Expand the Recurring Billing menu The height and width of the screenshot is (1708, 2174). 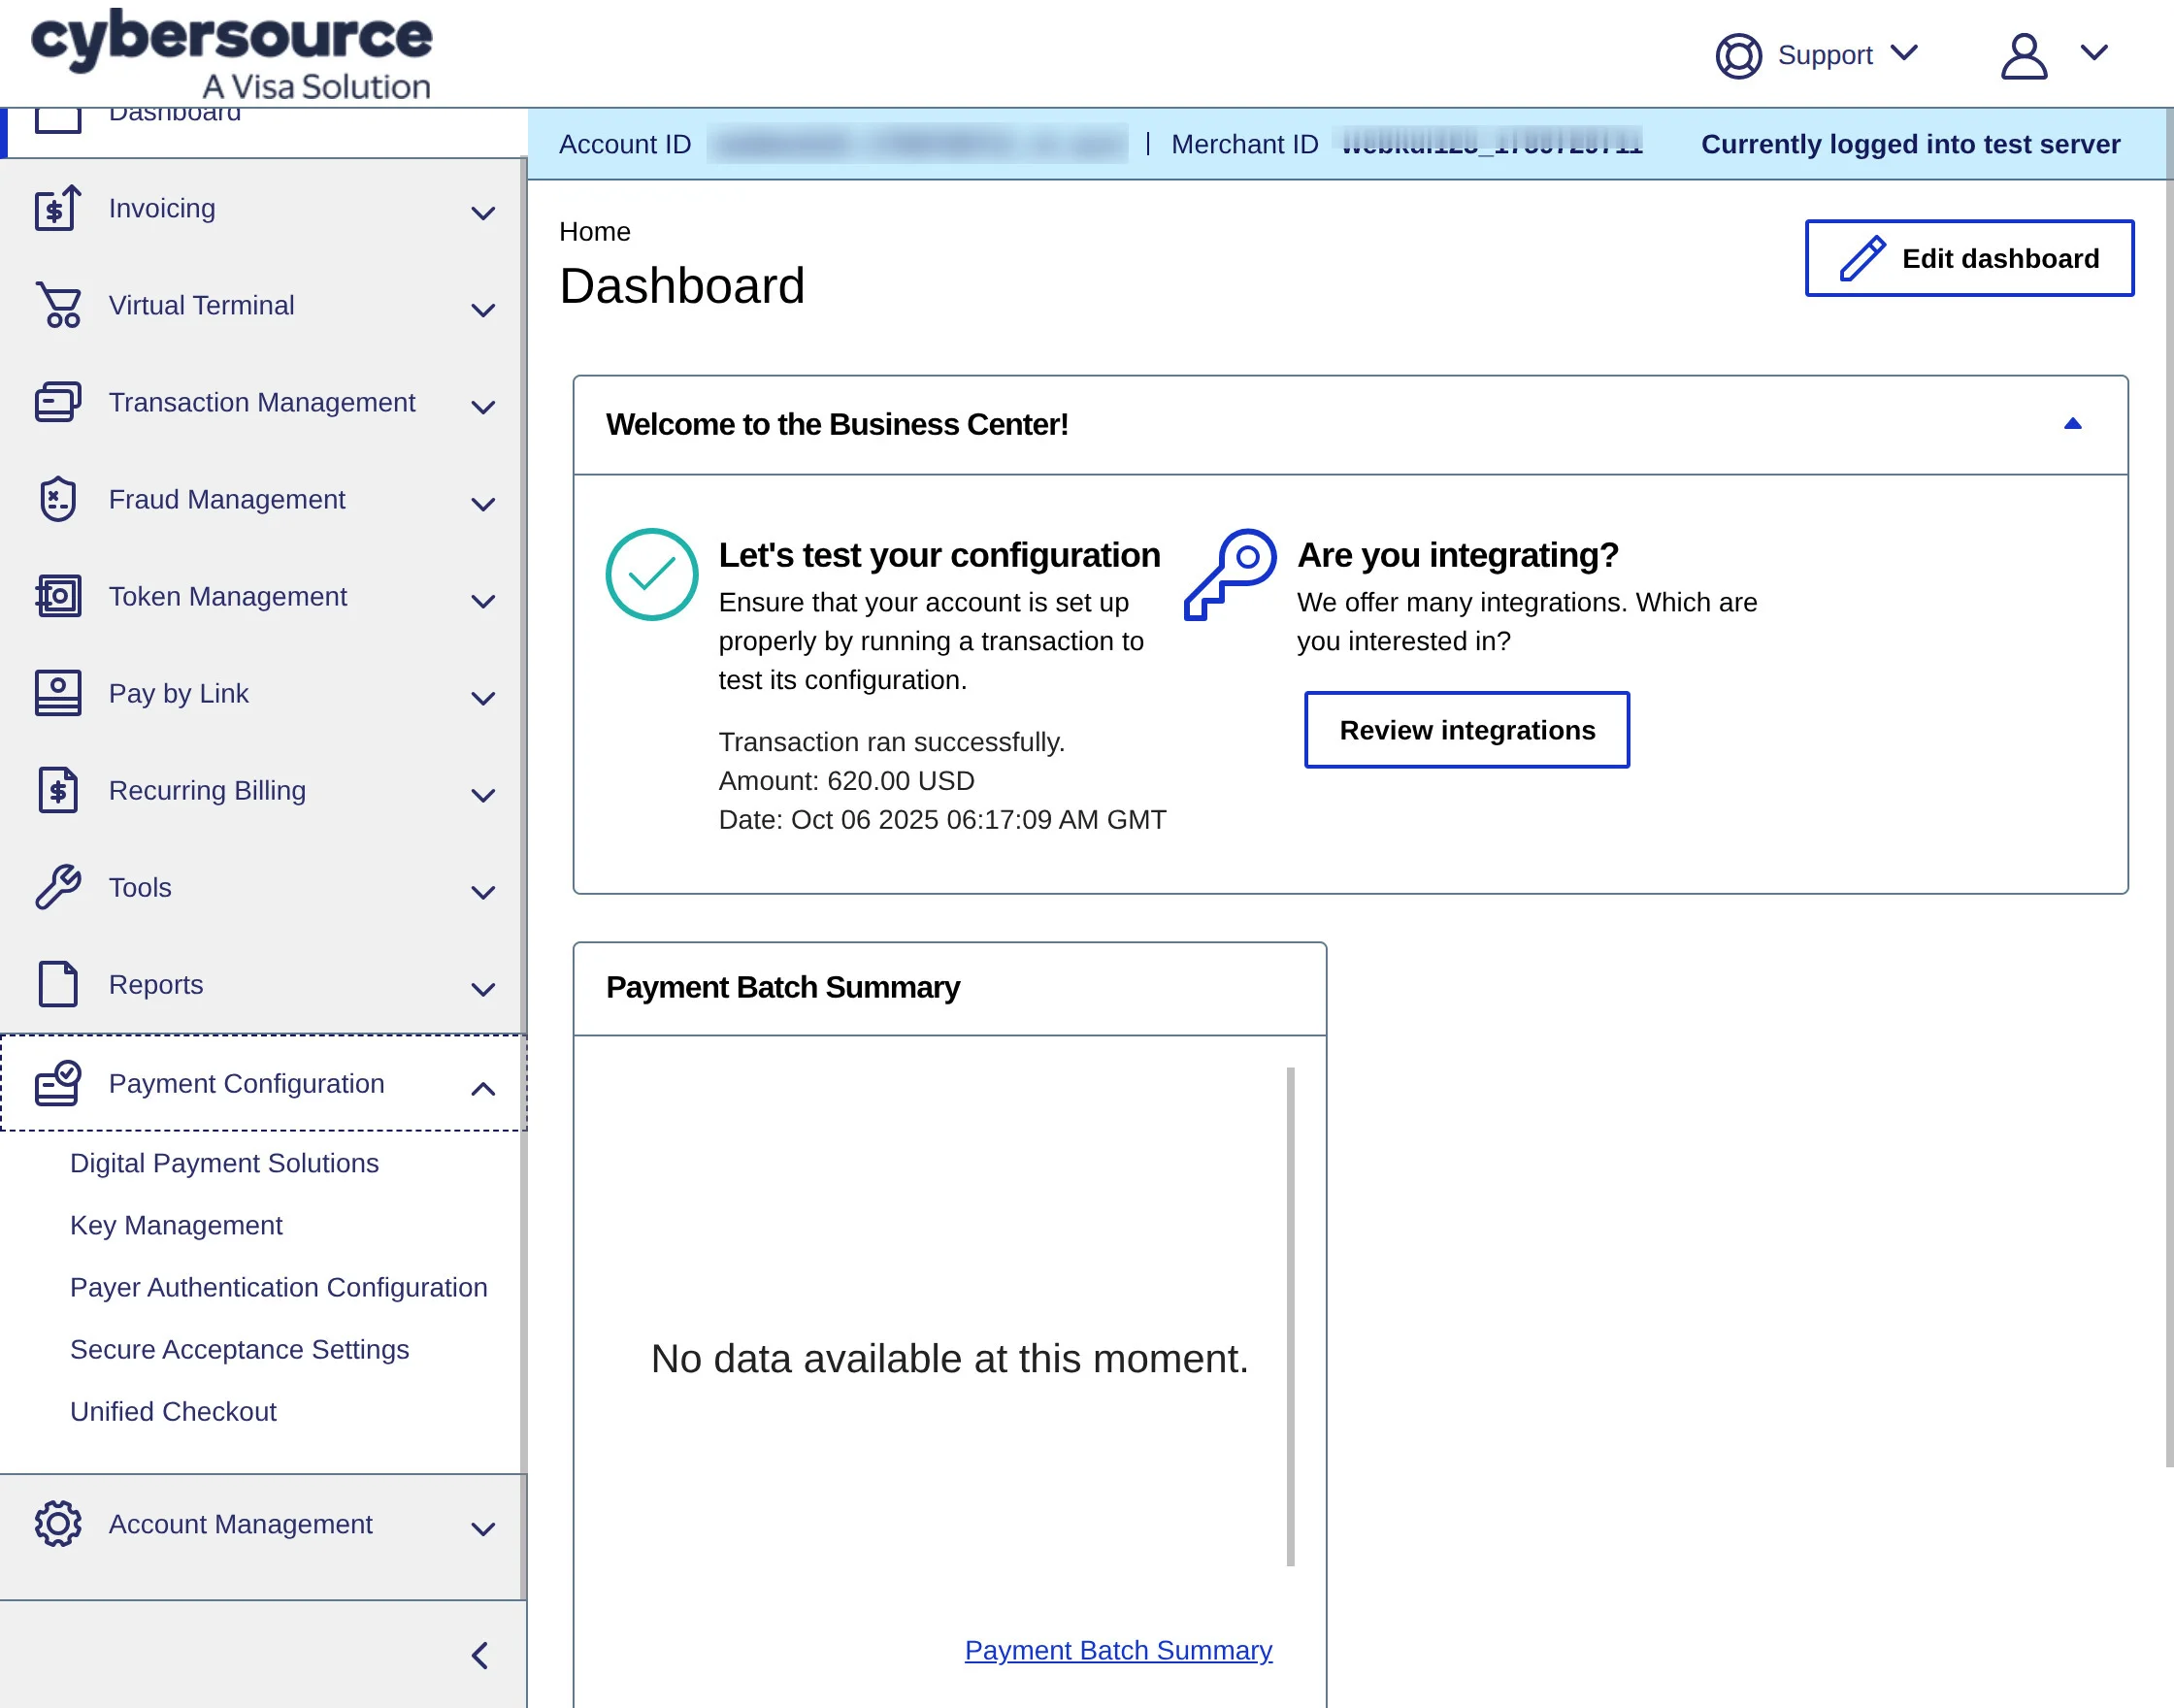point(484,794)
